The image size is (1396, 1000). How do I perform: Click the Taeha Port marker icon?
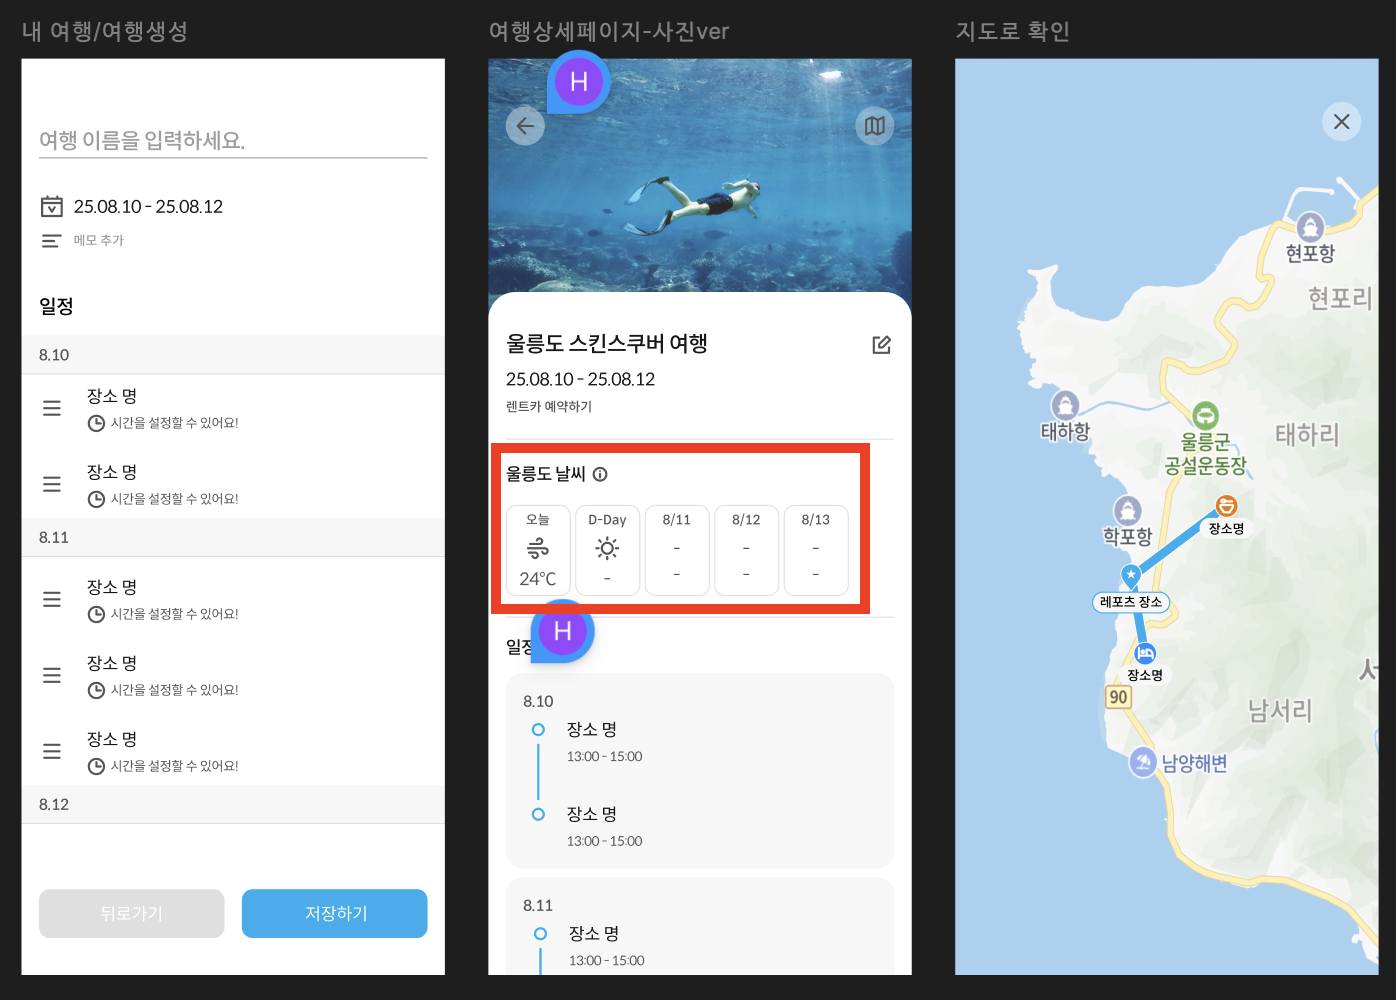(x=1065, y=405)
